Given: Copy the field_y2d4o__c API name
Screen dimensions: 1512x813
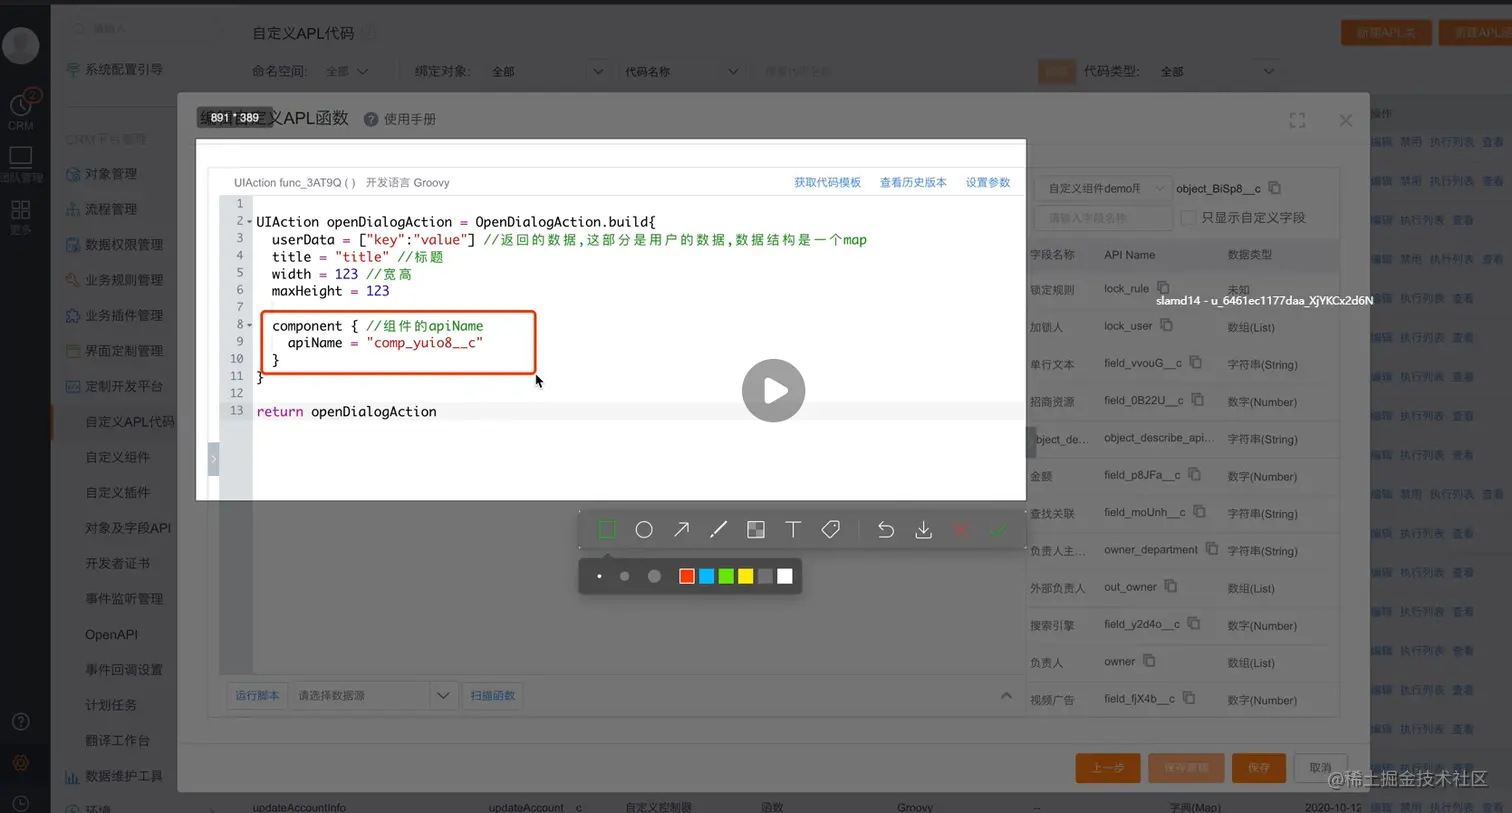Looking at the screenshot, I should pyautogui.click(x=1193, y=624).
